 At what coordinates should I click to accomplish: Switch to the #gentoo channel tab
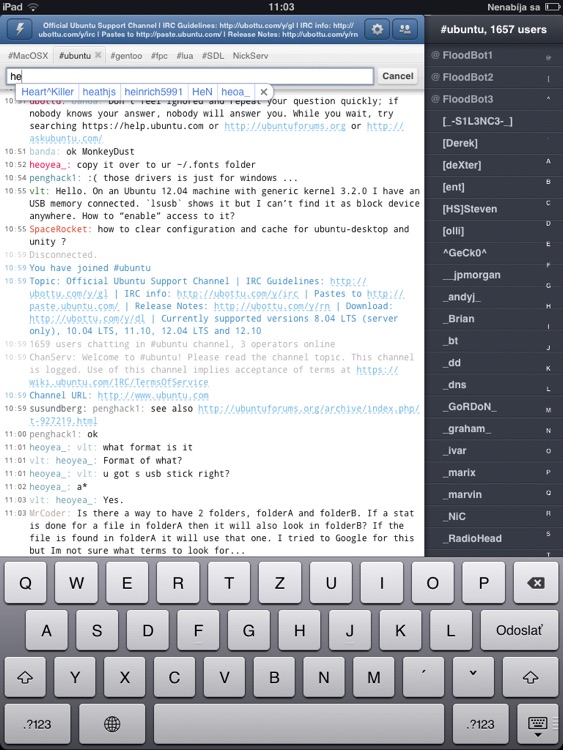click(126, 55)
